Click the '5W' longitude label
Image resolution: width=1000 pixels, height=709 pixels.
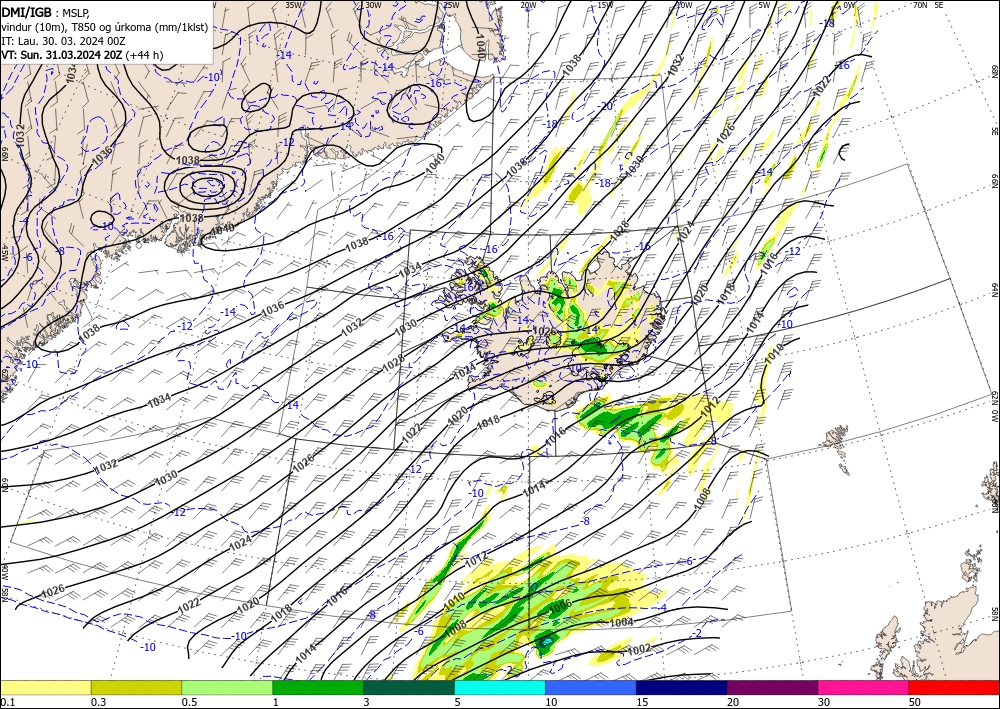click(765, 4)
